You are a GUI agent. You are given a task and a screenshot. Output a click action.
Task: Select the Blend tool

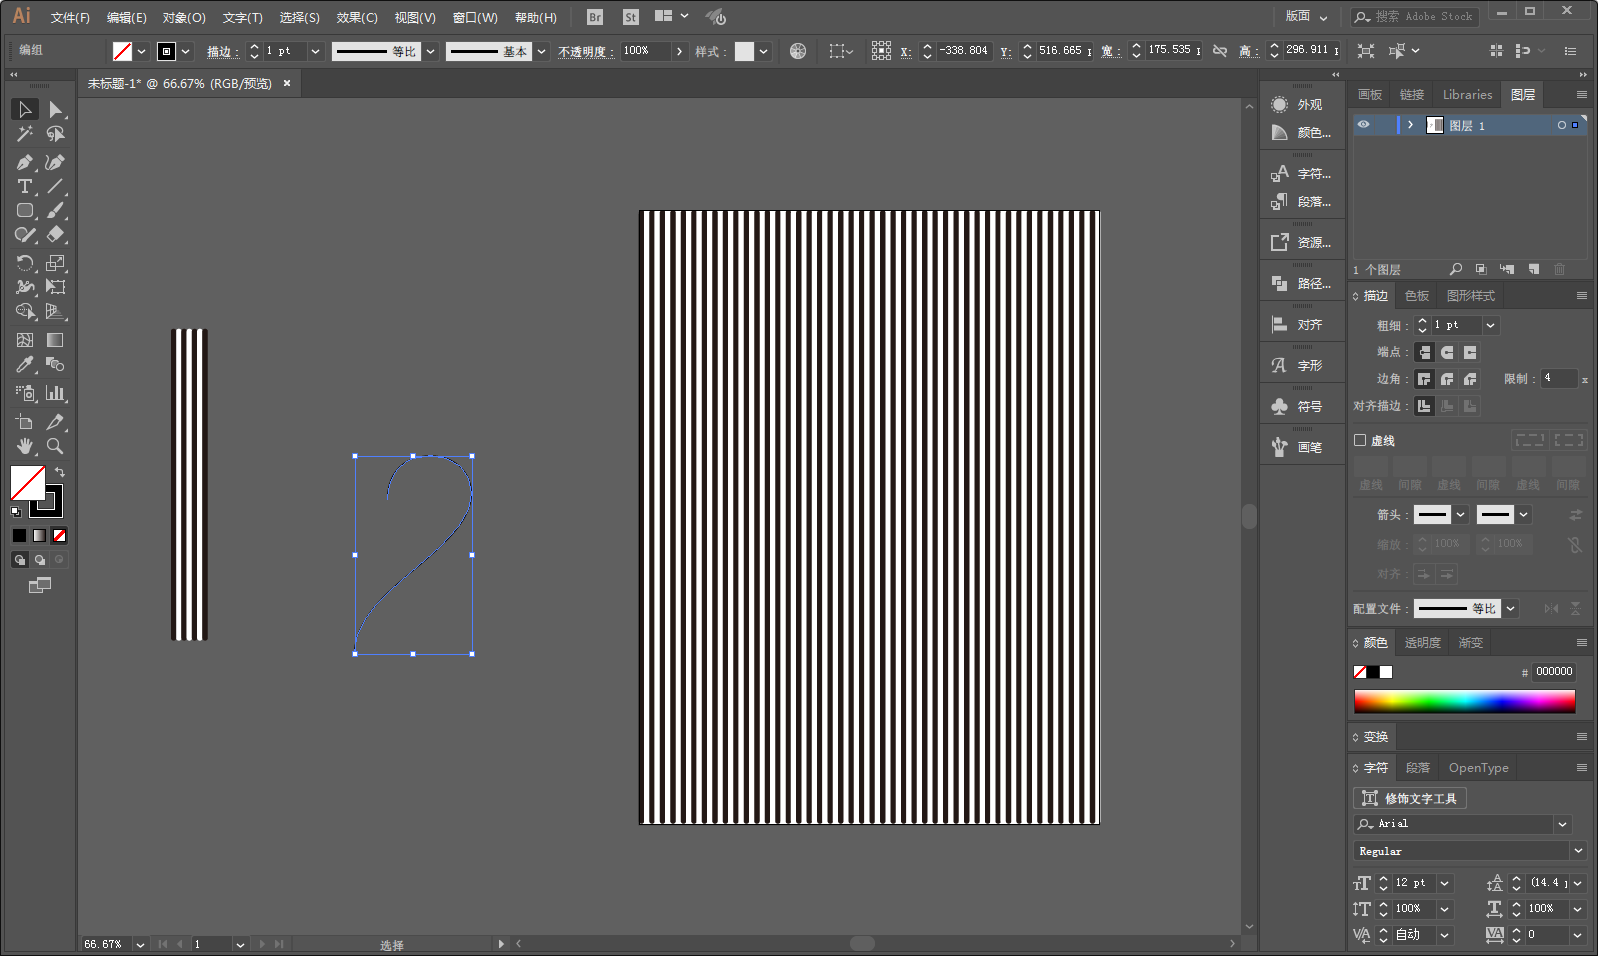click(56, 364)
